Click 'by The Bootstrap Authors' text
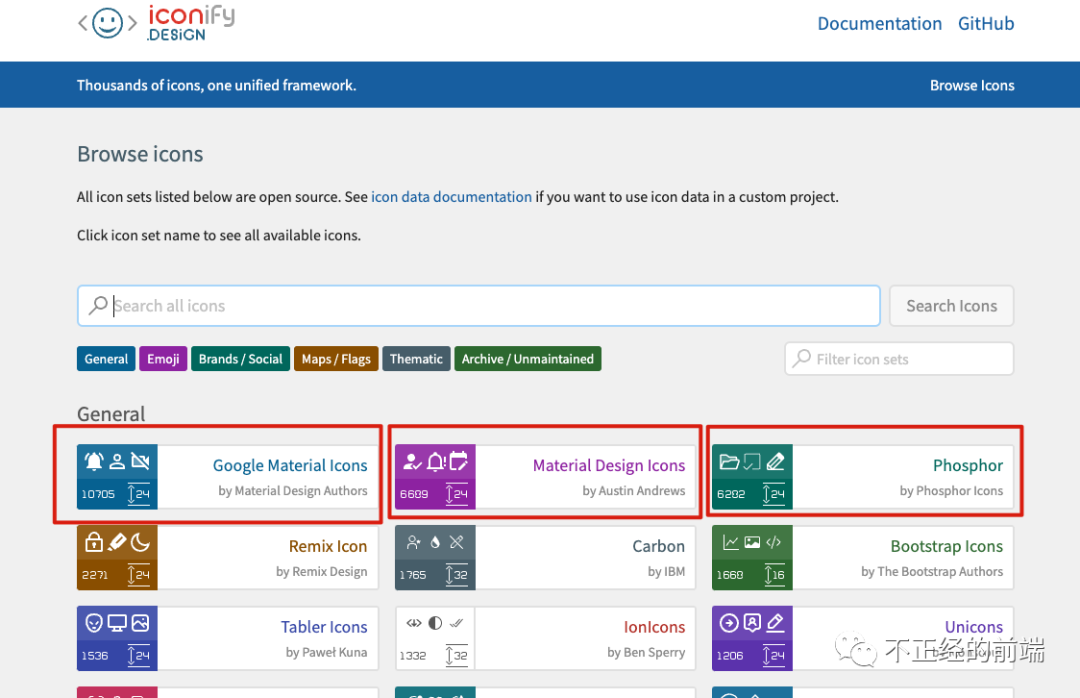This screenshot has width=1080, height=698. (x=932, y=571)
